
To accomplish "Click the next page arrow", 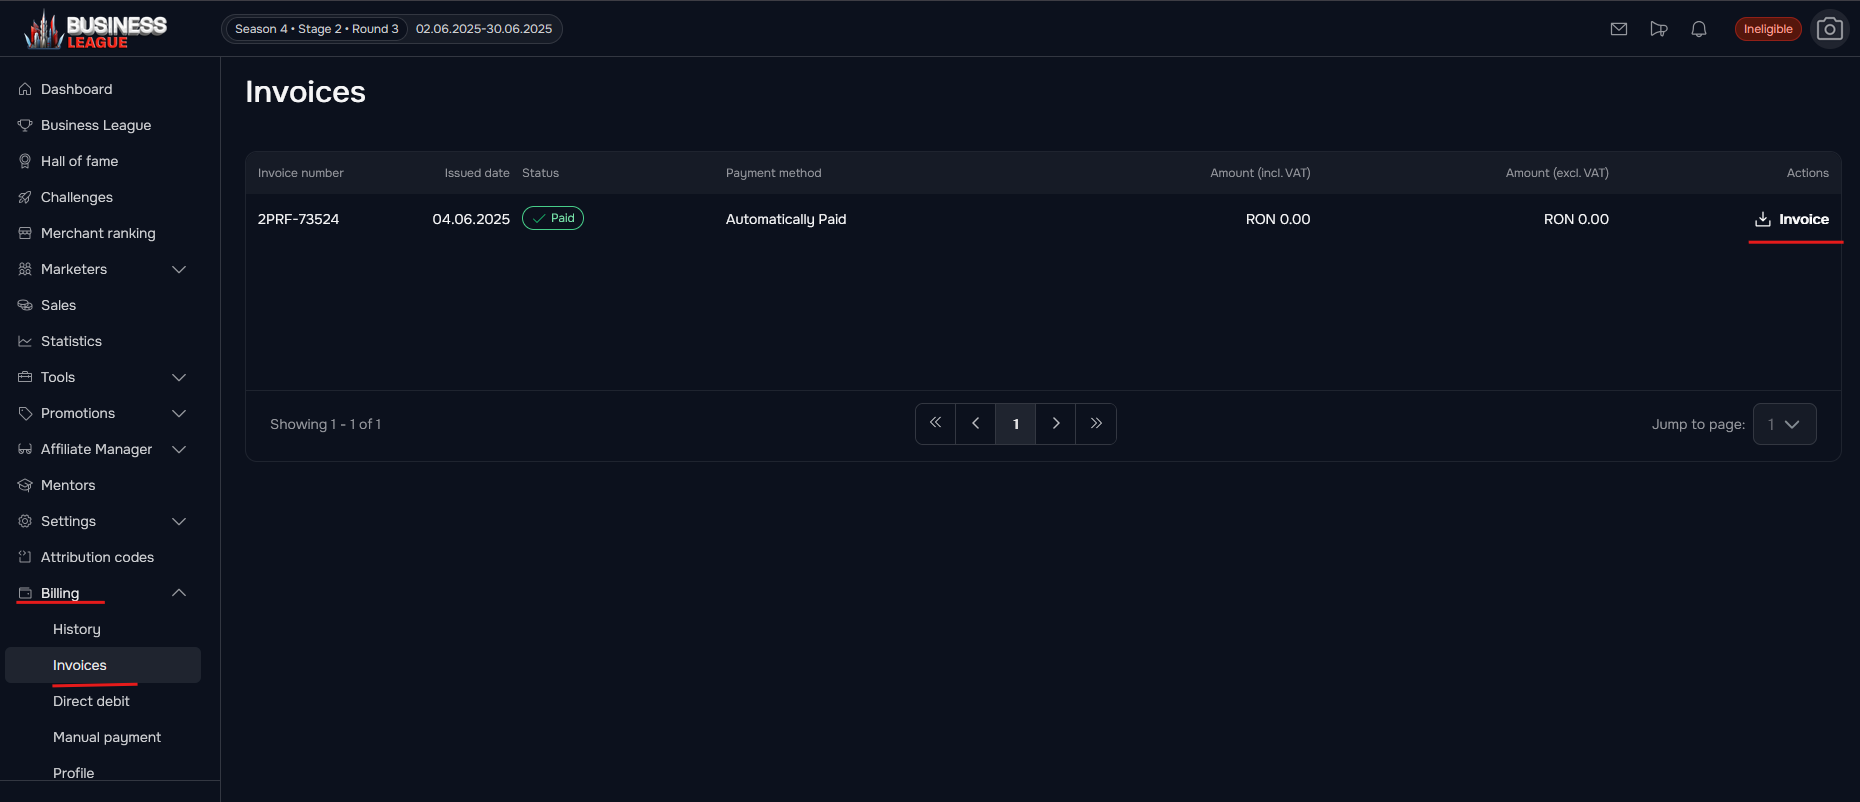I will click(1056, 424).
